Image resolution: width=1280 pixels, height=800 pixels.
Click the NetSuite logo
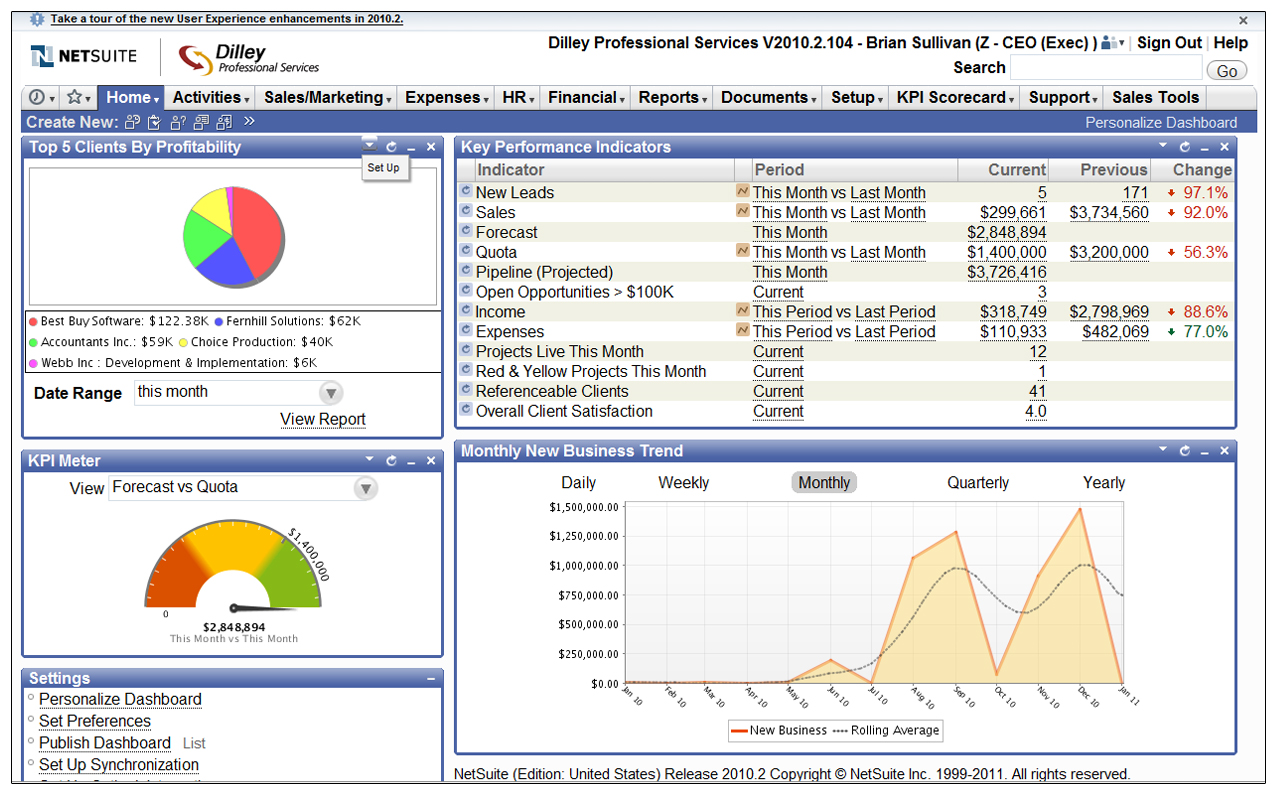[x=83, y=57]
